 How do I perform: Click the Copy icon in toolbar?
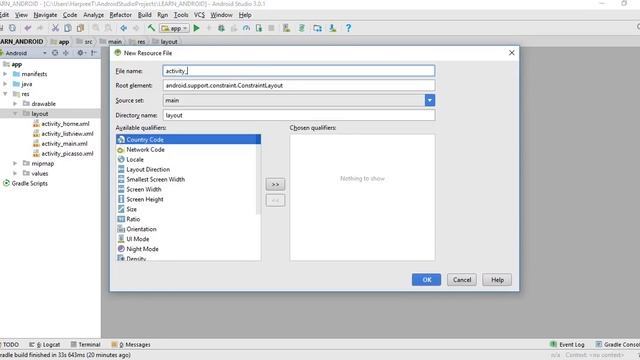[x=68, y=28]
